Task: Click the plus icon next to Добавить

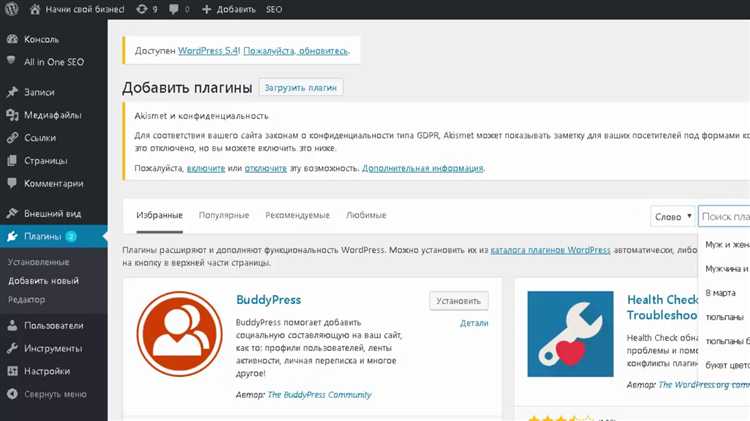Action: pyautogui.click(x=206, y=10)
